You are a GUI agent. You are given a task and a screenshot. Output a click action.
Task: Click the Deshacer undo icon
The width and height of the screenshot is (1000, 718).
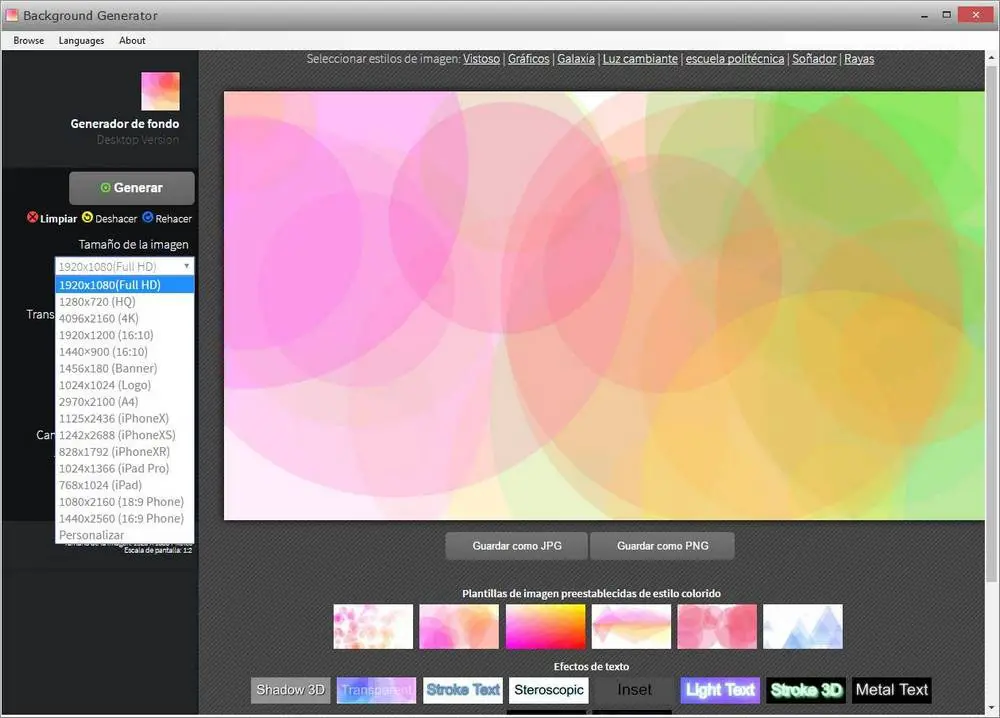[87, 217]
